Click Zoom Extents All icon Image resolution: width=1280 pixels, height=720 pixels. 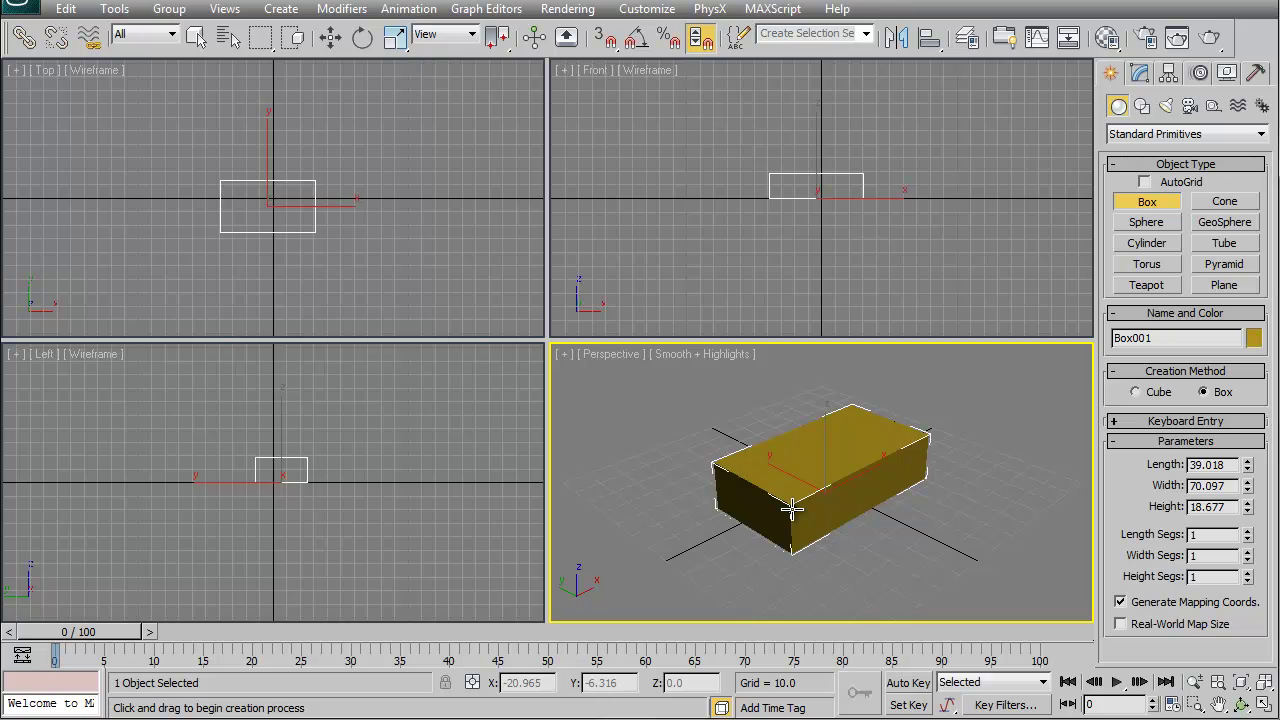[1264, 683]
